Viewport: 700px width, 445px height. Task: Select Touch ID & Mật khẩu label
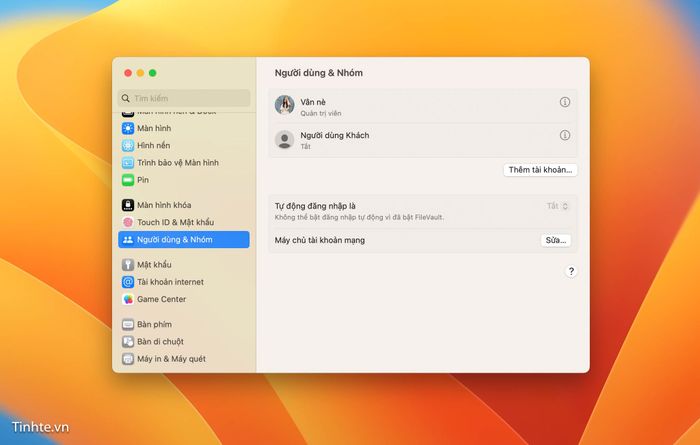pos(175,222)
